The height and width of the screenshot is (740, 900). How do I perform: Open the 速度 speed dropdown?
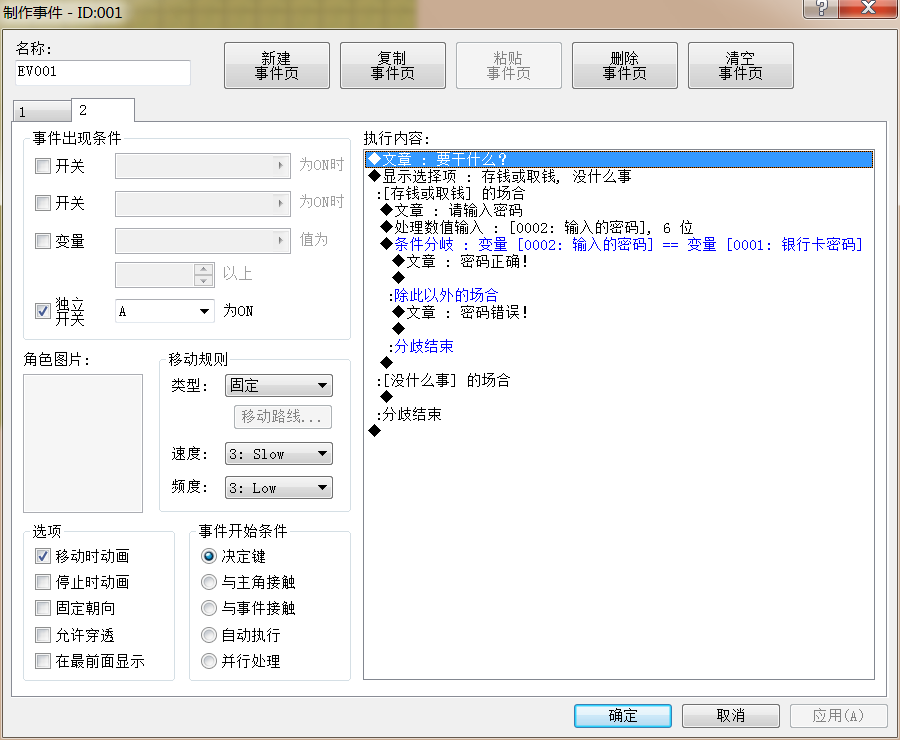(x=279, y=454)
